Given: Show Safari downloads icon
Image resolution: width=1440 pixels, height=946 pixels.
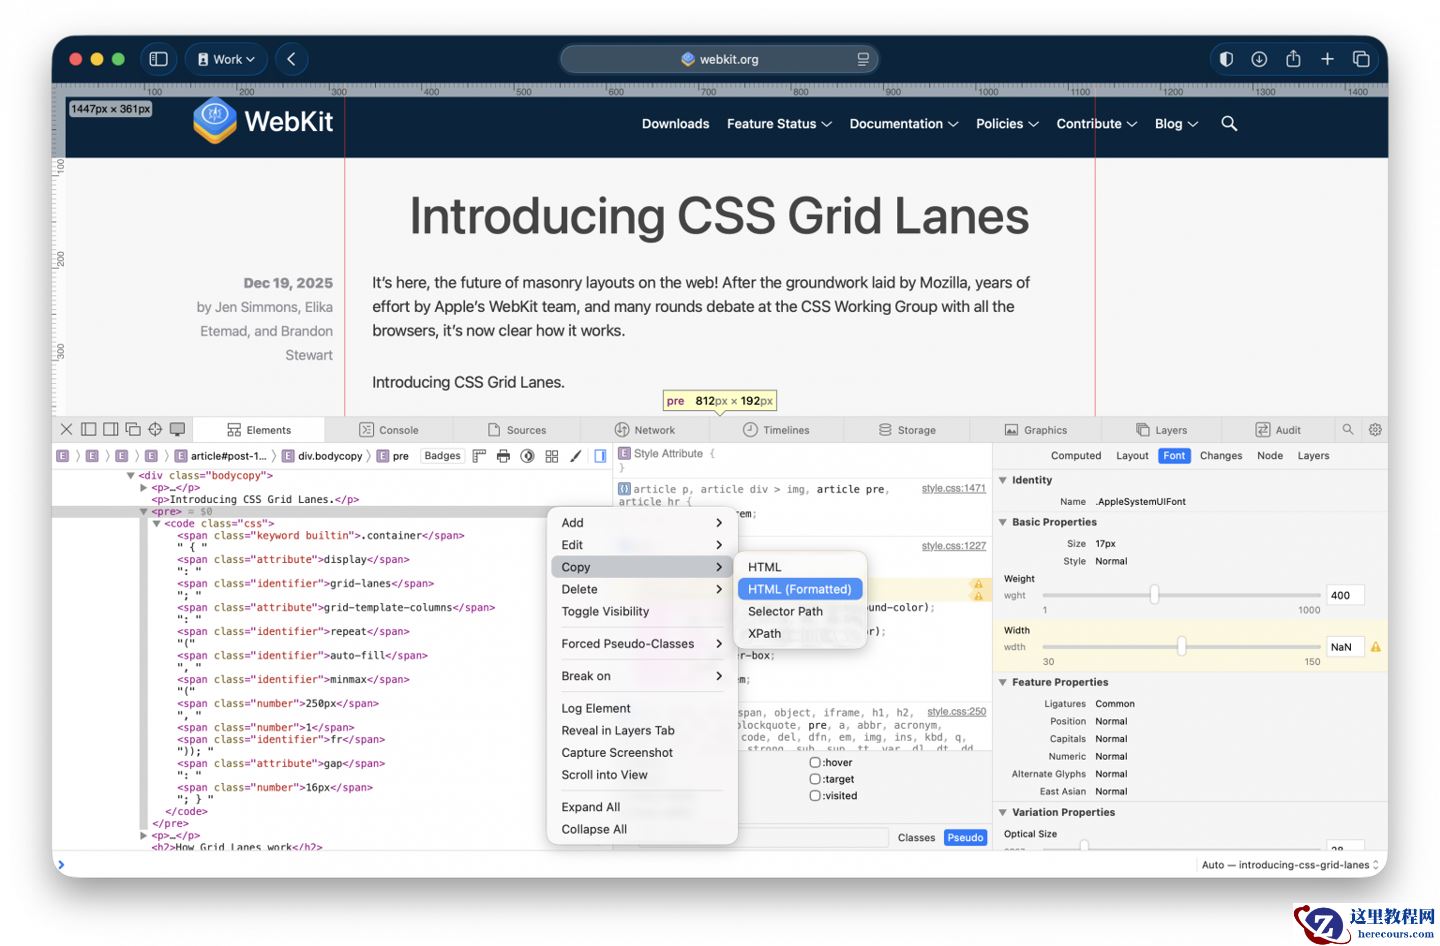Looking at the screenshot, I should pyautogui.click(x=1259, y=59).
